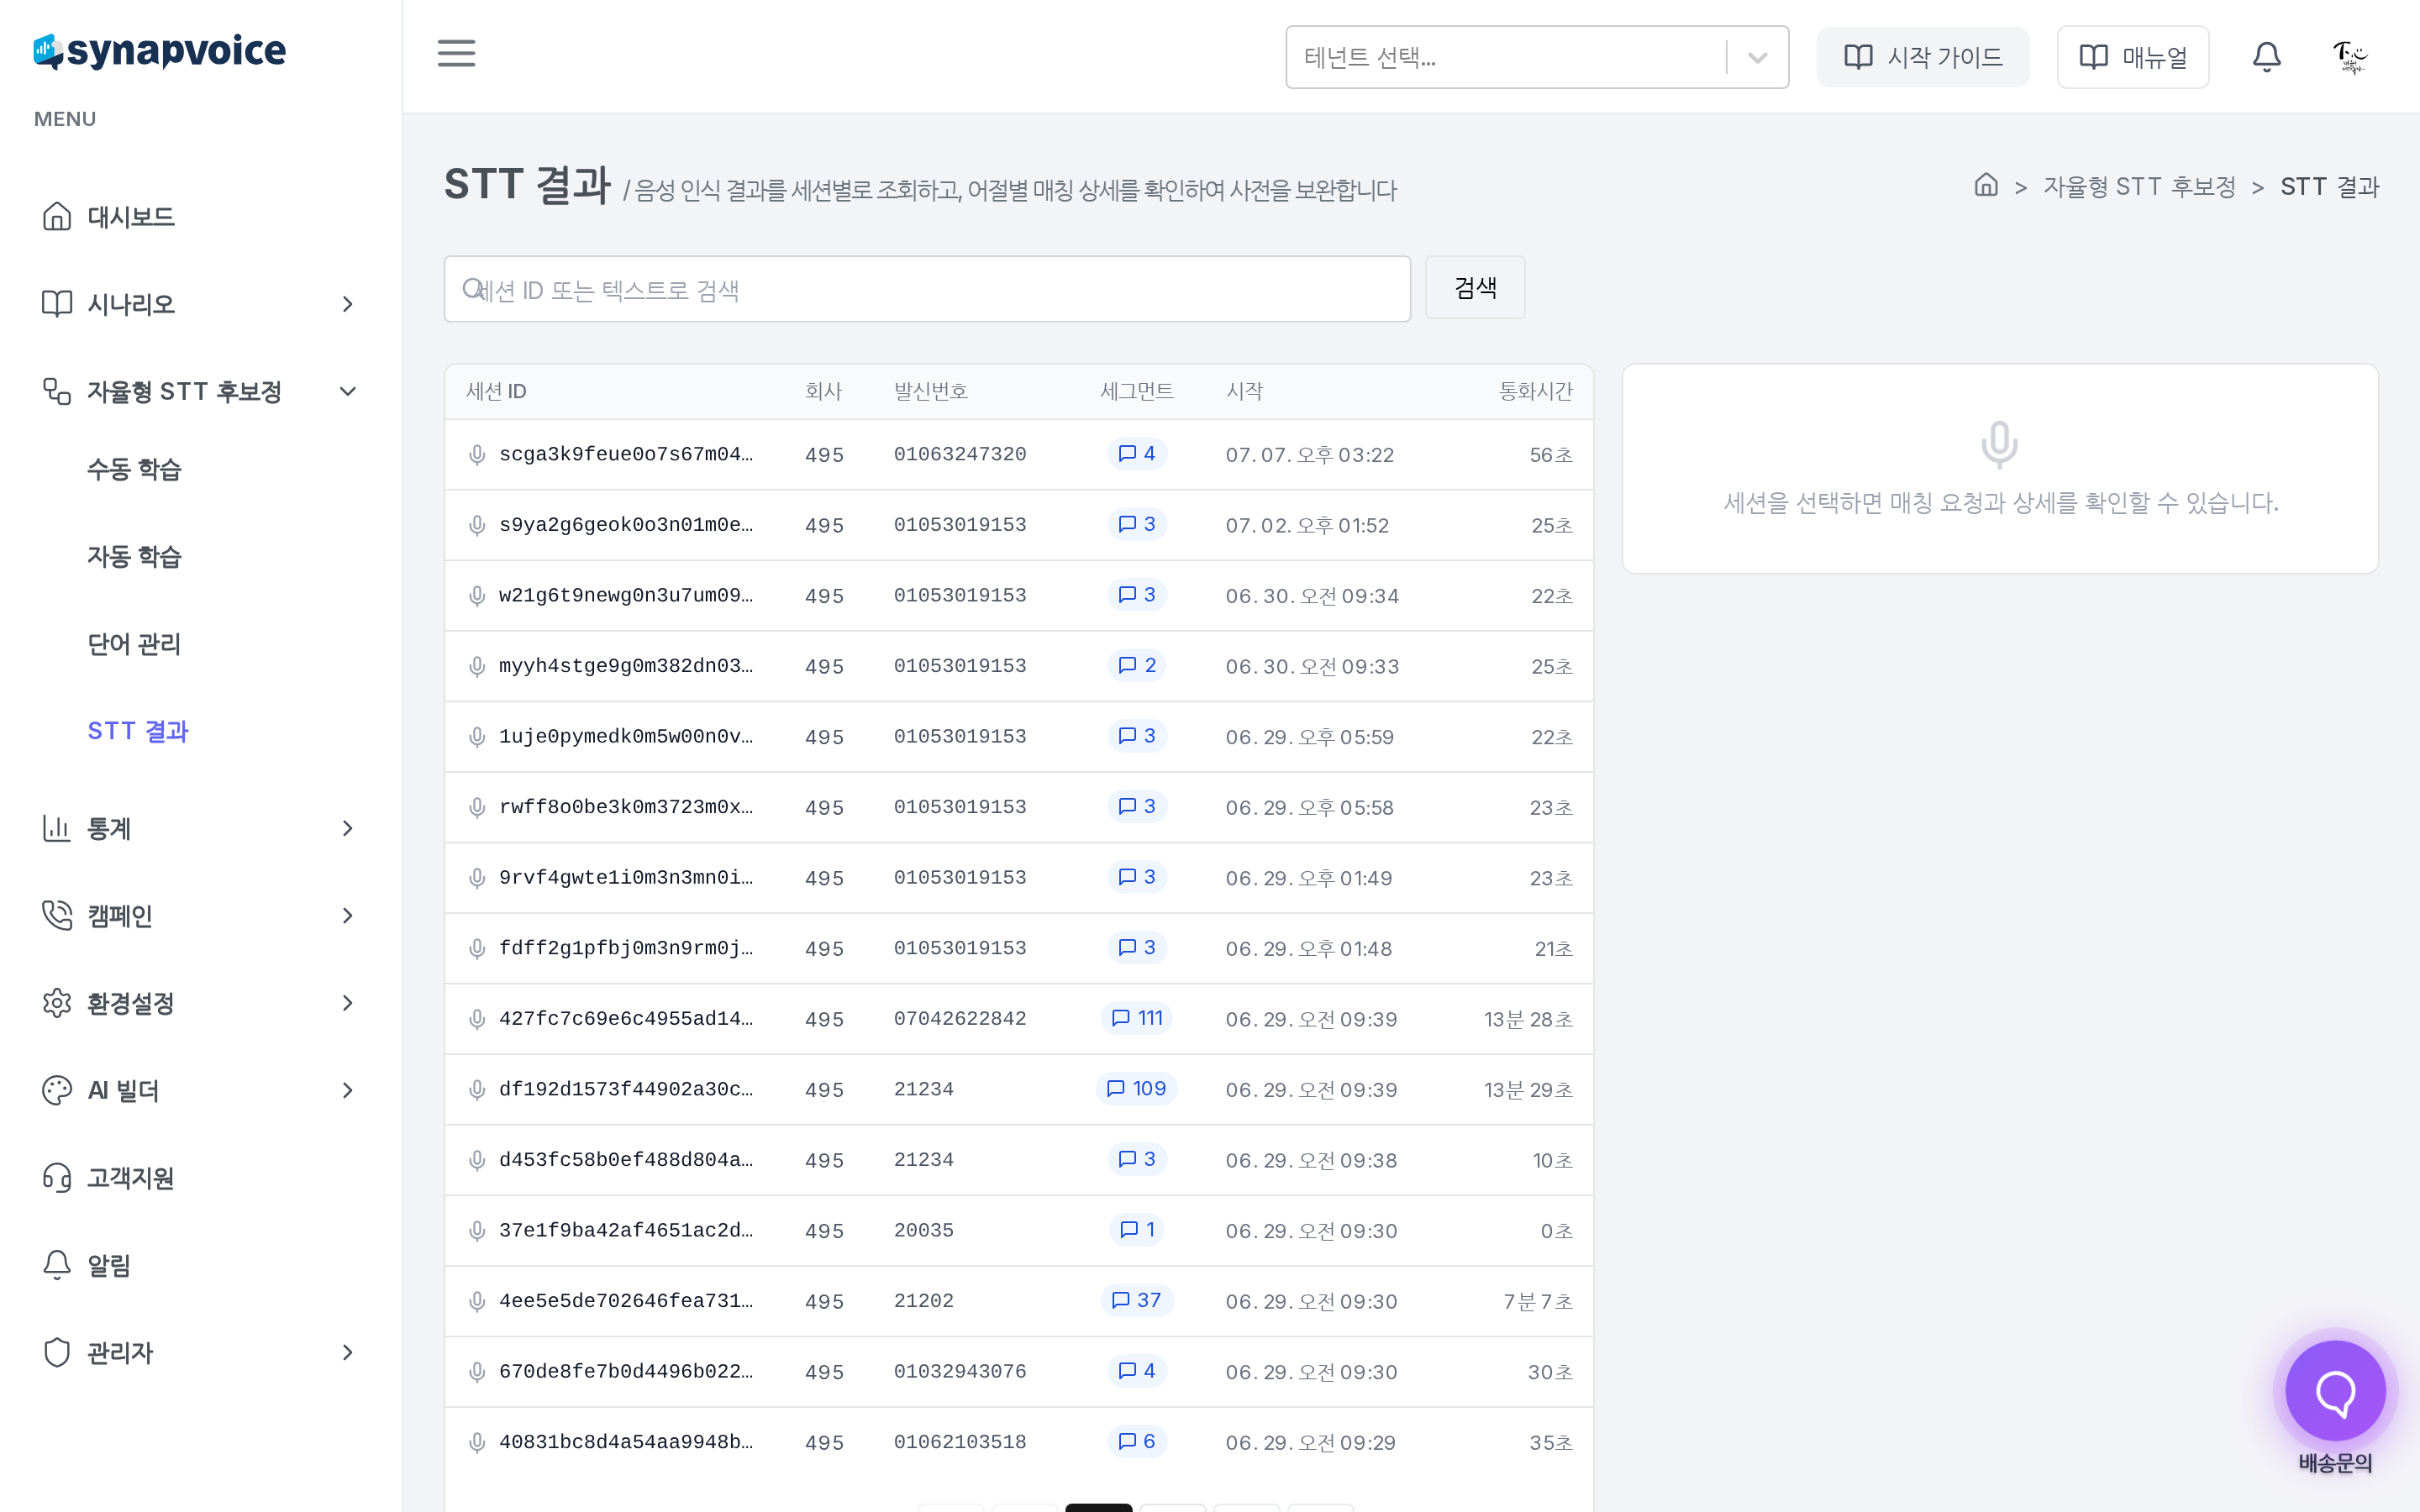Image resolution: width=2420 pixels, height=1512 pixels.
Task: Select session row df192d1573f44902a30c
Action: 1018,1089
